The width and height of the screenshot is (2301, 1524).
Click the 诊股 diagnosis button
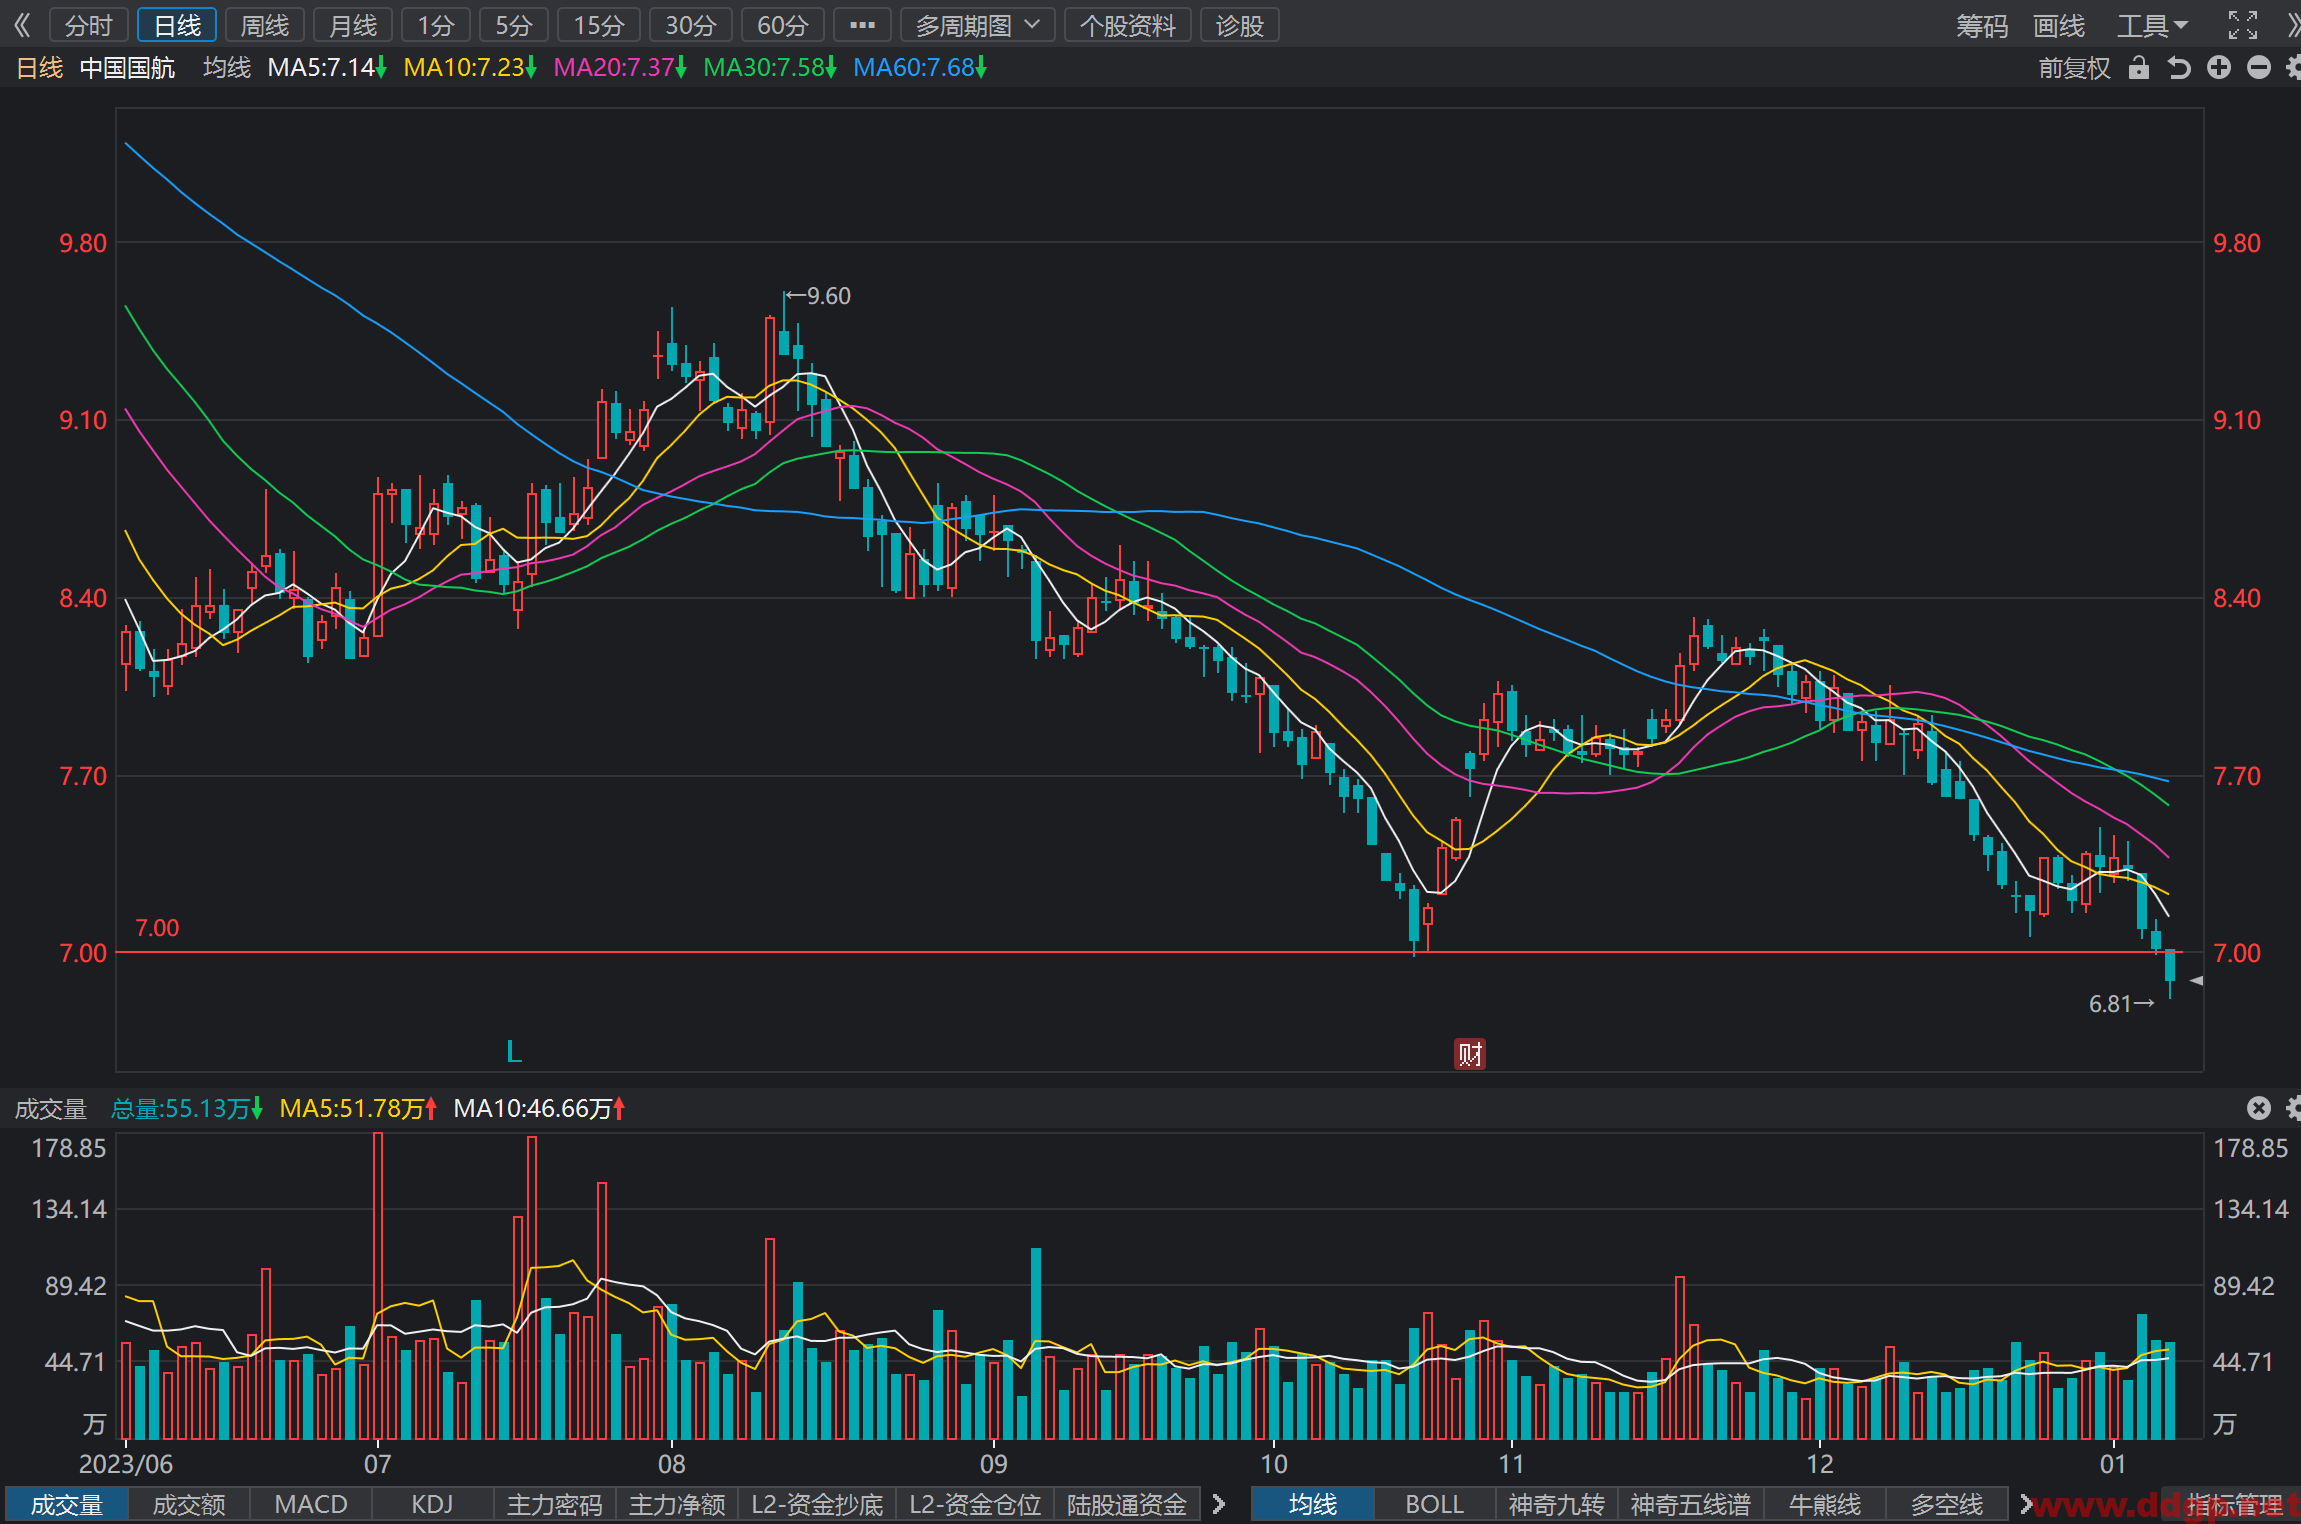click(x=1240, y=25)
